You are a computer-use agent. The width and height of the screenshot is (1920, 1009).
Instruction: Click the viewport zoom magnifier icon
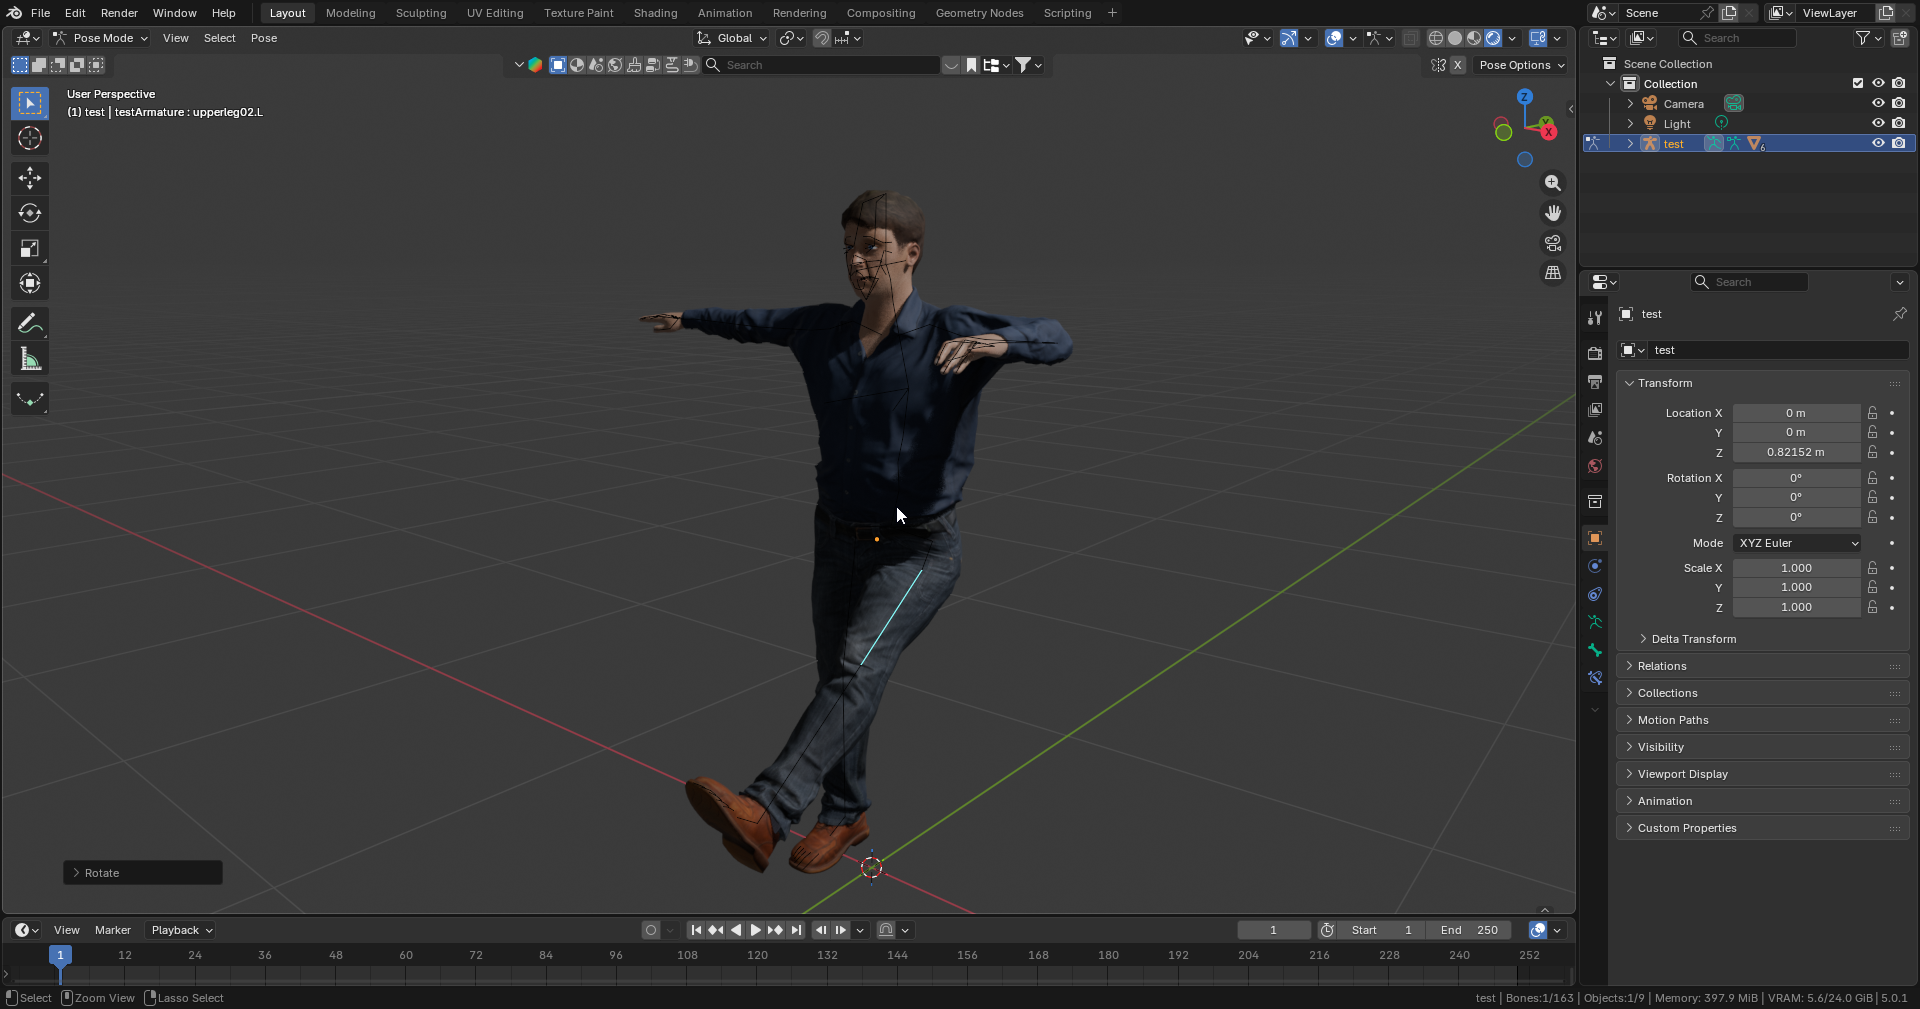pos(1552,183)
